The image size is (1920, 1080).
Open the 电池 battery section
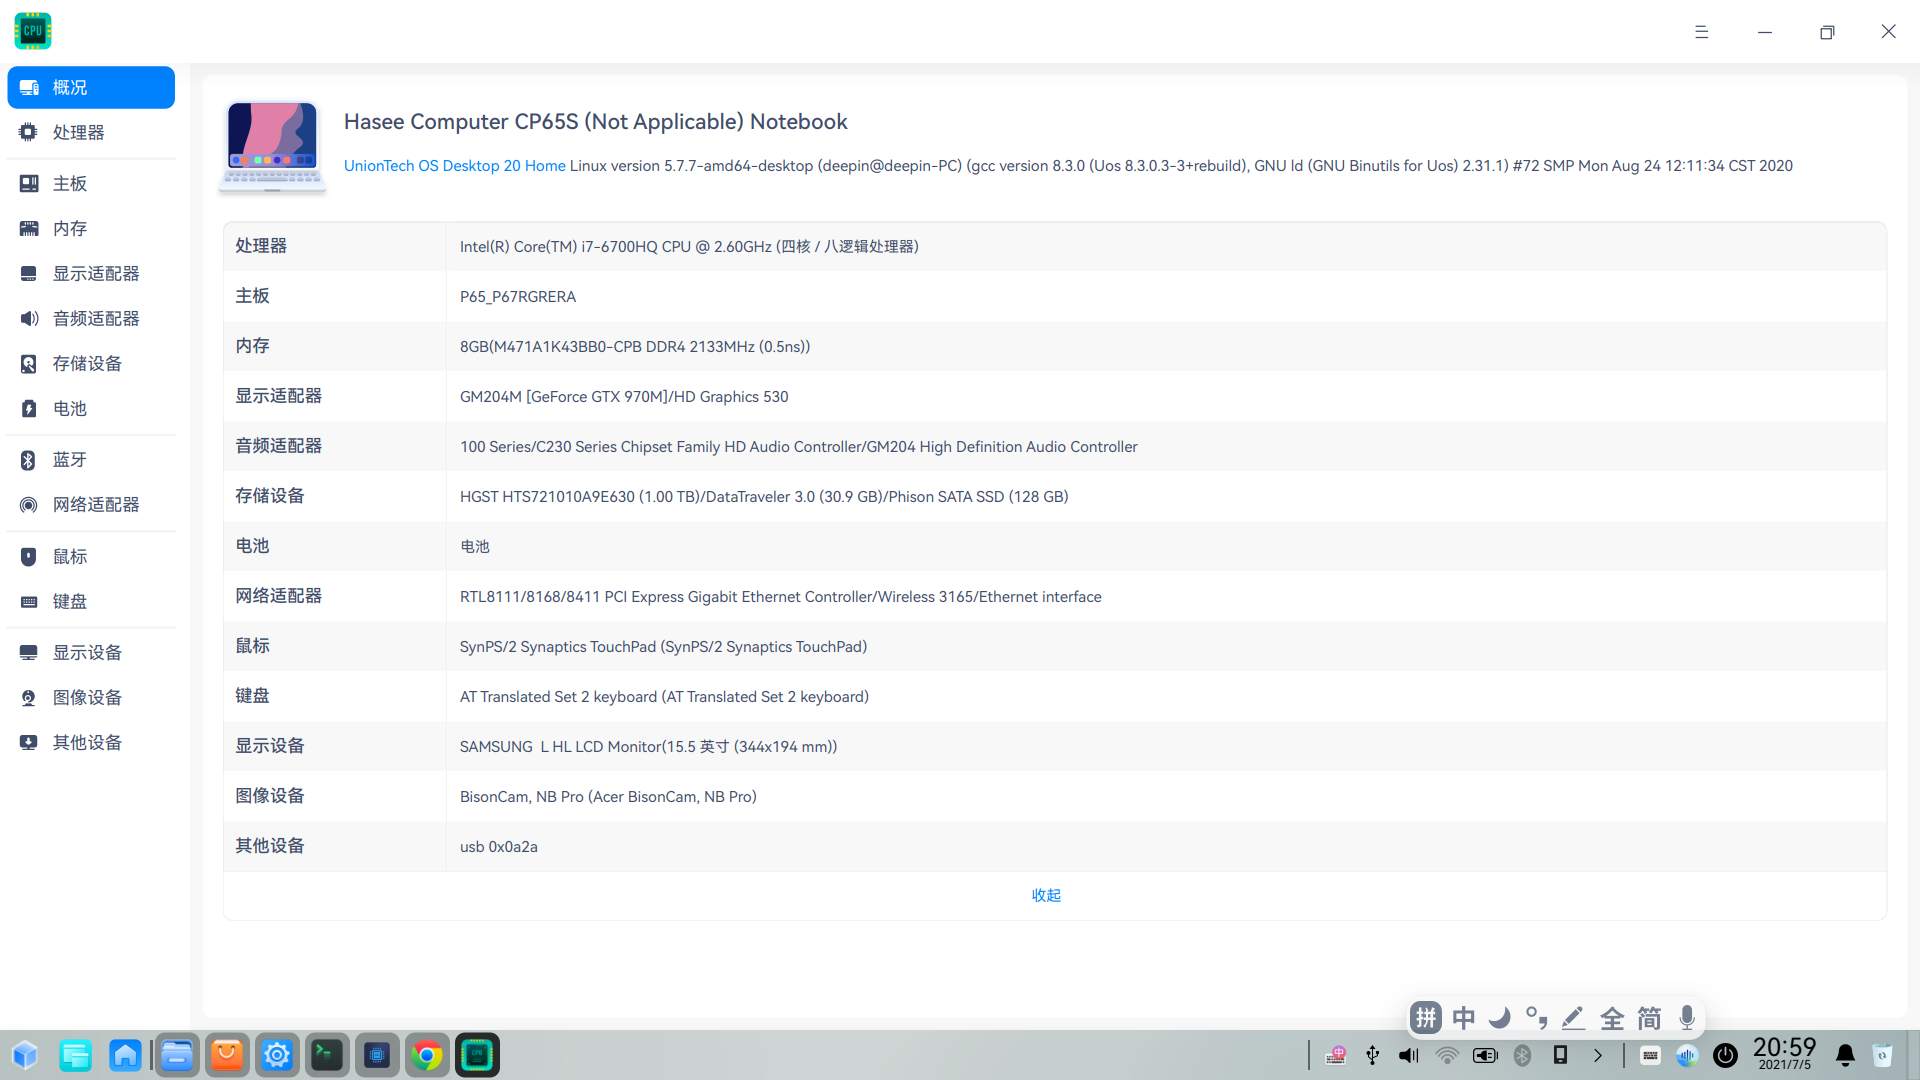(70, 408)
